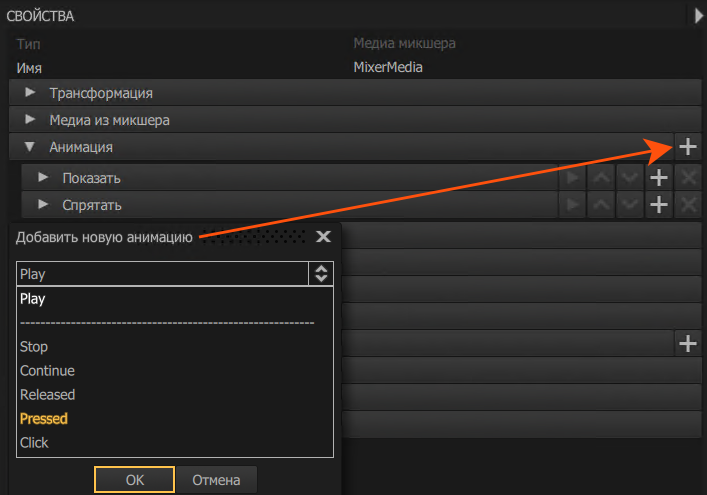The image size is (707, 495).
Task: Expand the Медиа из микшера section
Action: (x=29, y=120)
